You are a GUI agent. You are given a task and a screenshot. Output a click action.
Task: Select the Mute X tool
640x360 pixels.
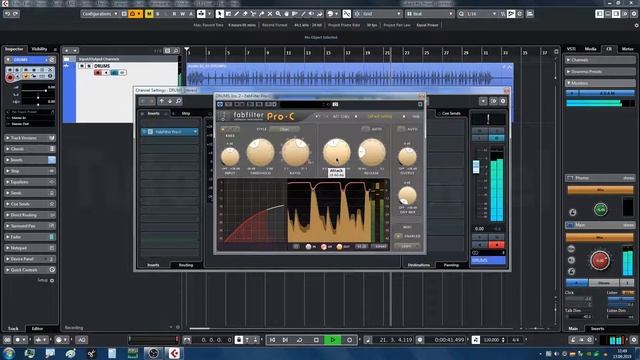point(270,14)
